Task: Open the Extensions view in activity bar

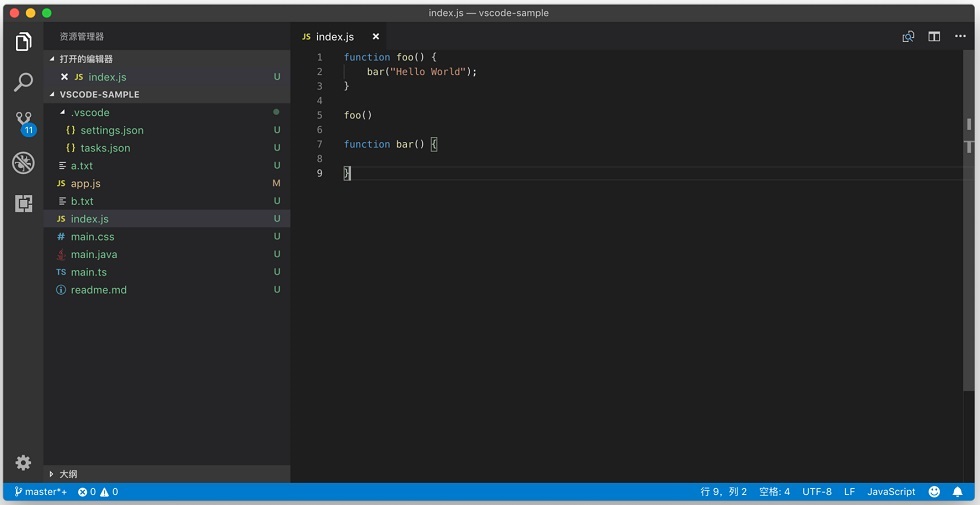Action: tap(23, 203)
